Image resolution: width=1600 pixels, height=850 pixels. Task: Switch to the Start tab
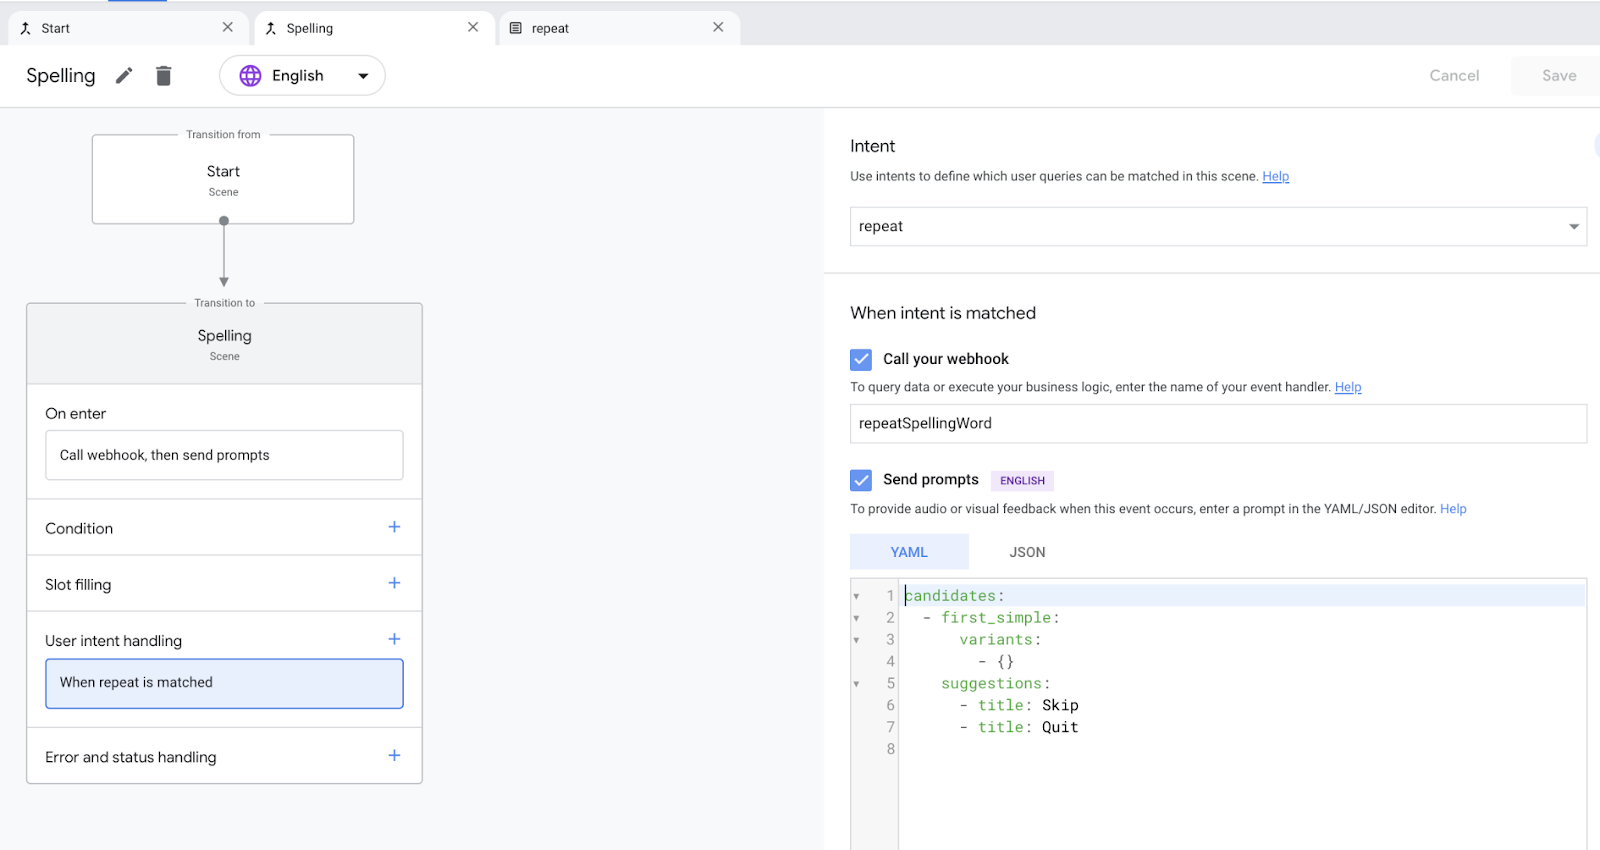56,28
